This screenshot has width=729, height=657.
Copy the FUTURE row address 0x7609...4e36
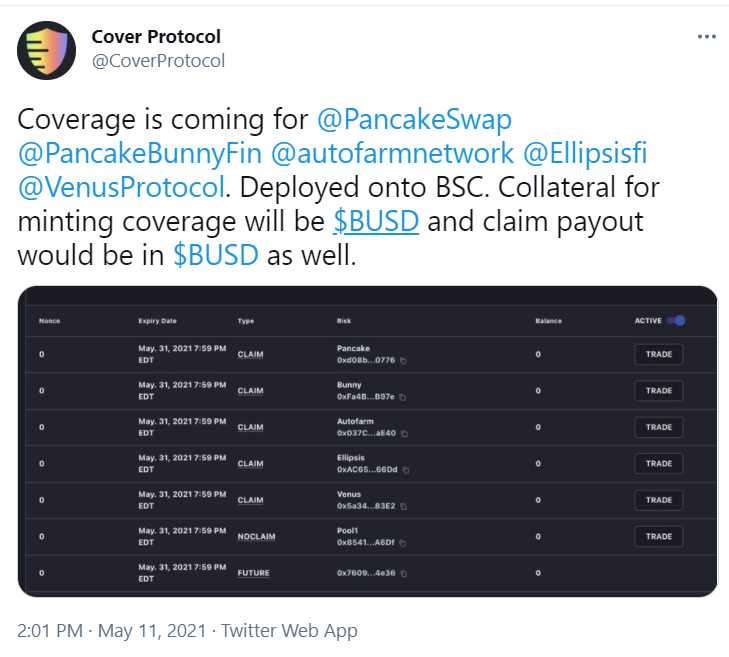[x=404, y=573]
